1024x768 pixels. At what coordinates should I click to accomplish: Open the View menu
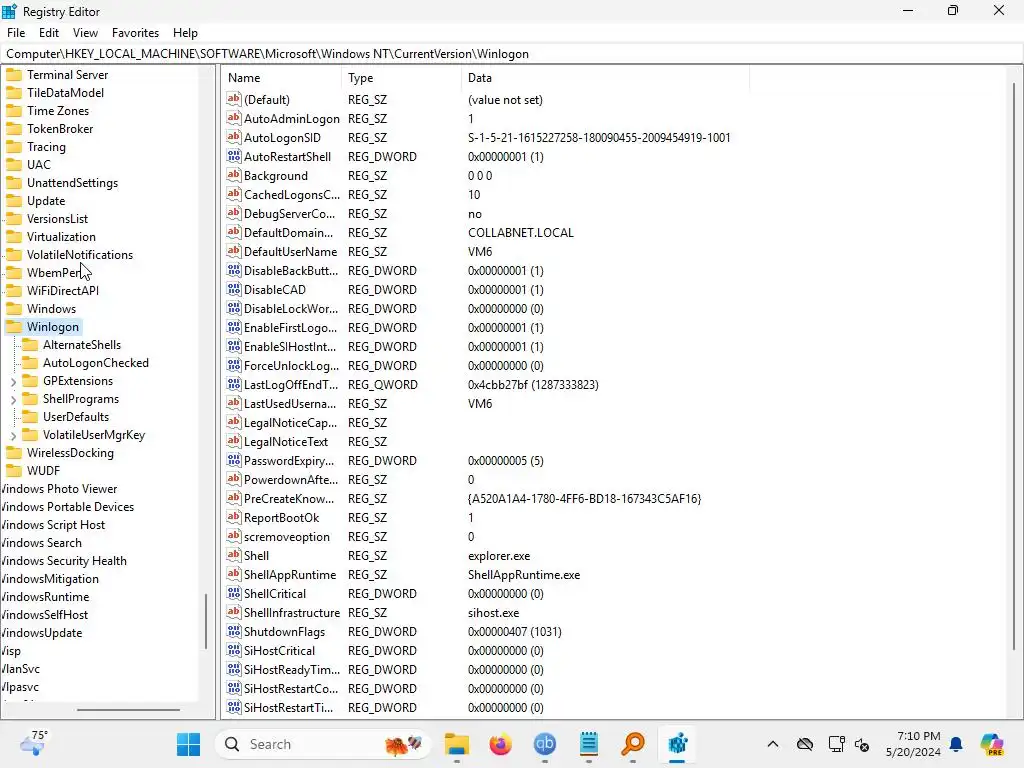tap(85, 33)
